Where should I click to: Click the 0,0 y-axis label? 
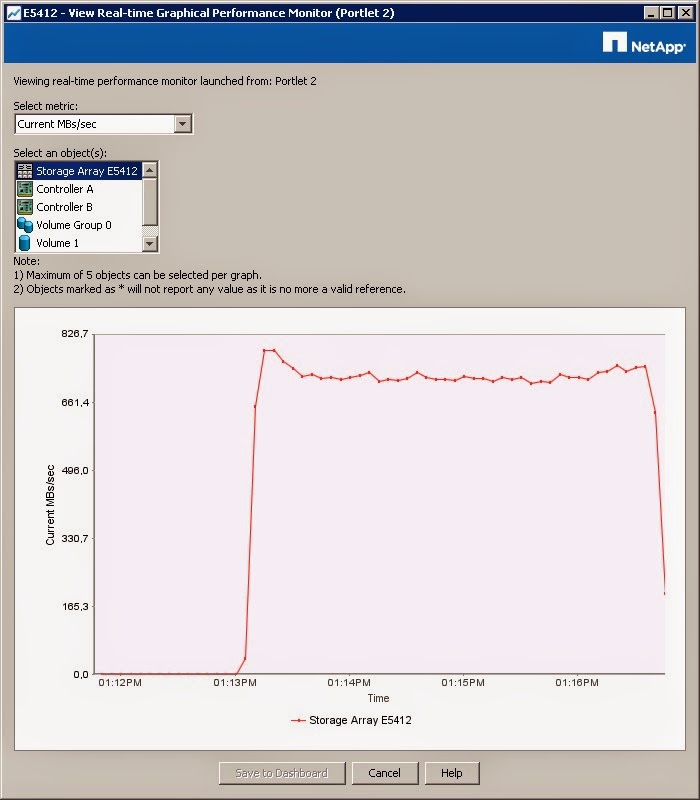pos(81,674)
